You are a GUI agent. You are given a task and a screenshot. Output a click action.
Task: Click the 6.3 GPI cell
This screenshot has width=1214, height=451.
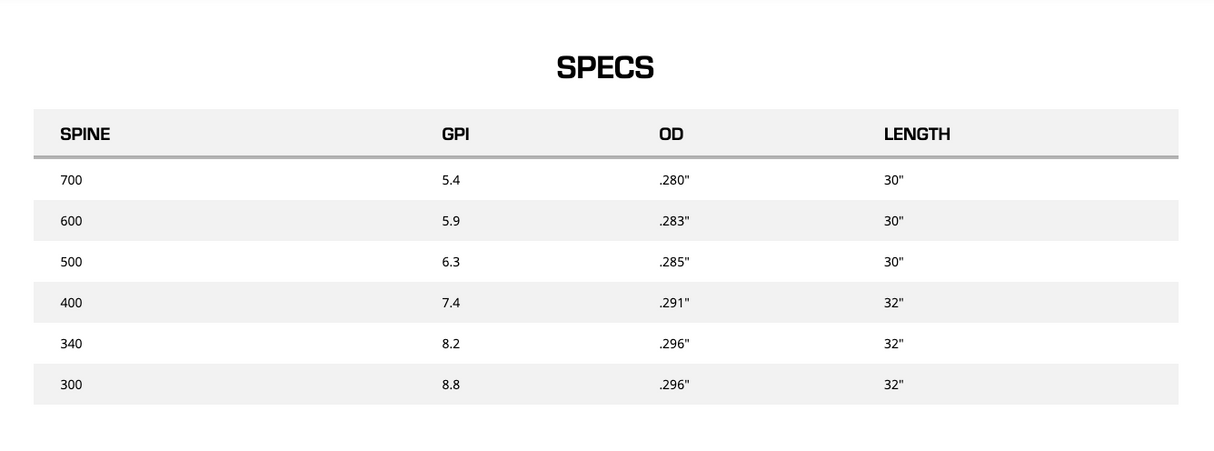pyautogui.click(x=451, y=262)
